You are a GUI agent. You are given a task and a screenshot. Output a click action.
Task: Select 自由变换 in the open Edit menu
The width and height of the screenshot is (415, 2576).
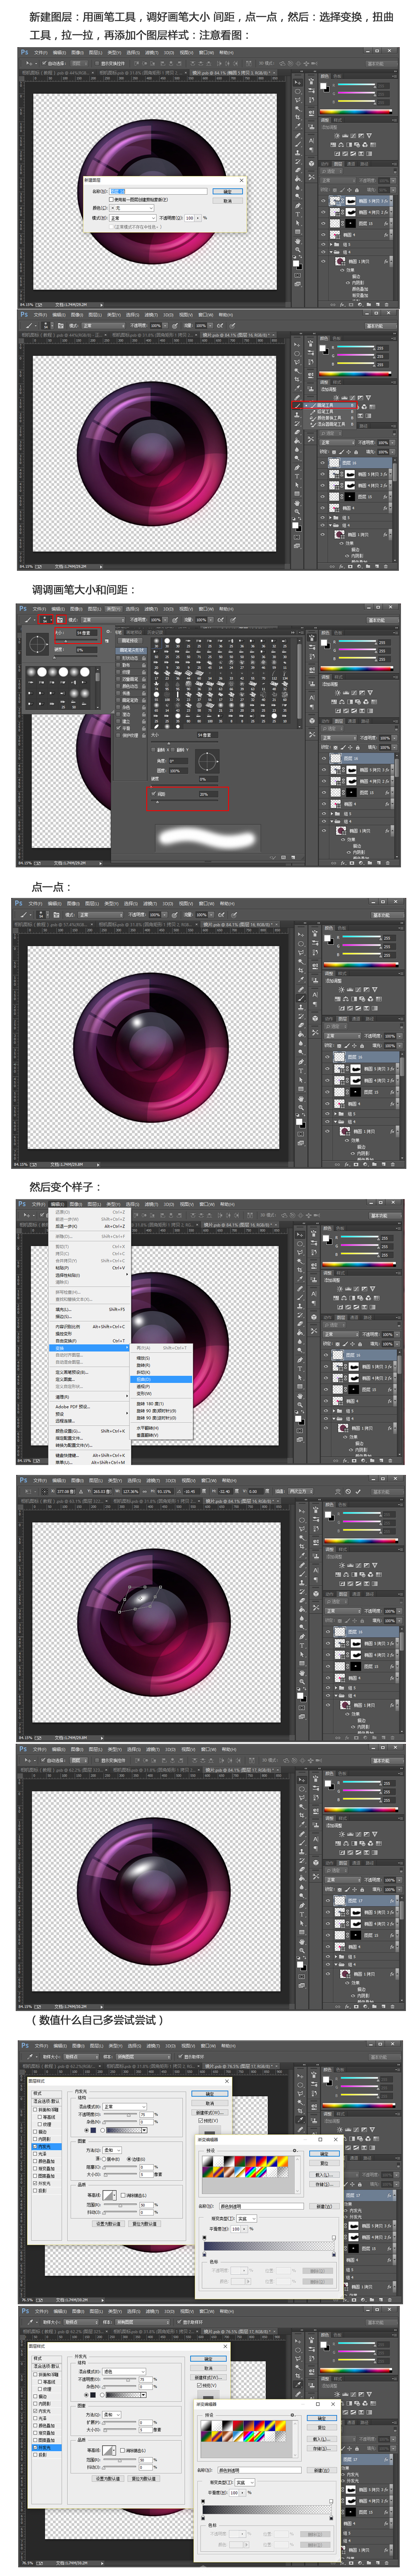coord(91,1341)
